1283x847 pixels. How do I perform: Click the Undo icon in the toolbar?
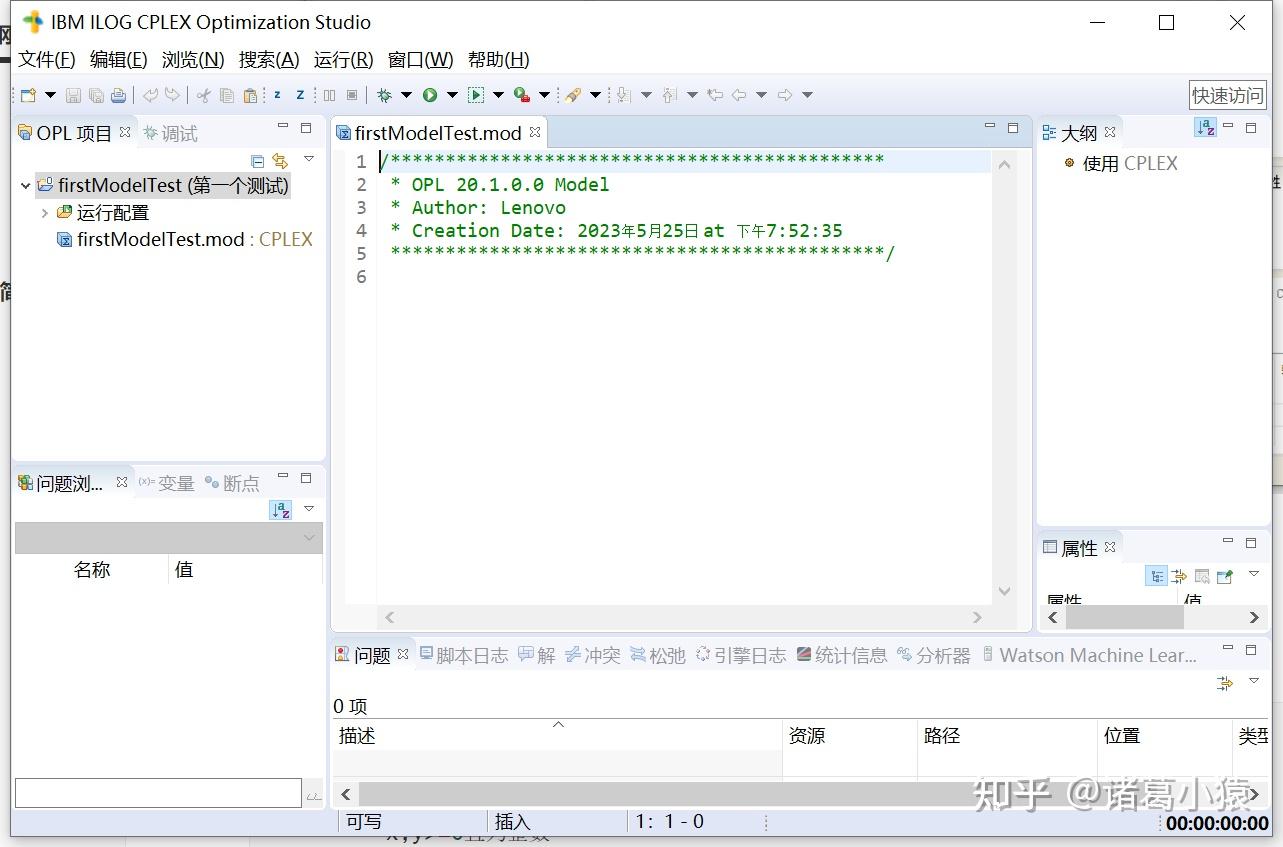coord(150,95)
